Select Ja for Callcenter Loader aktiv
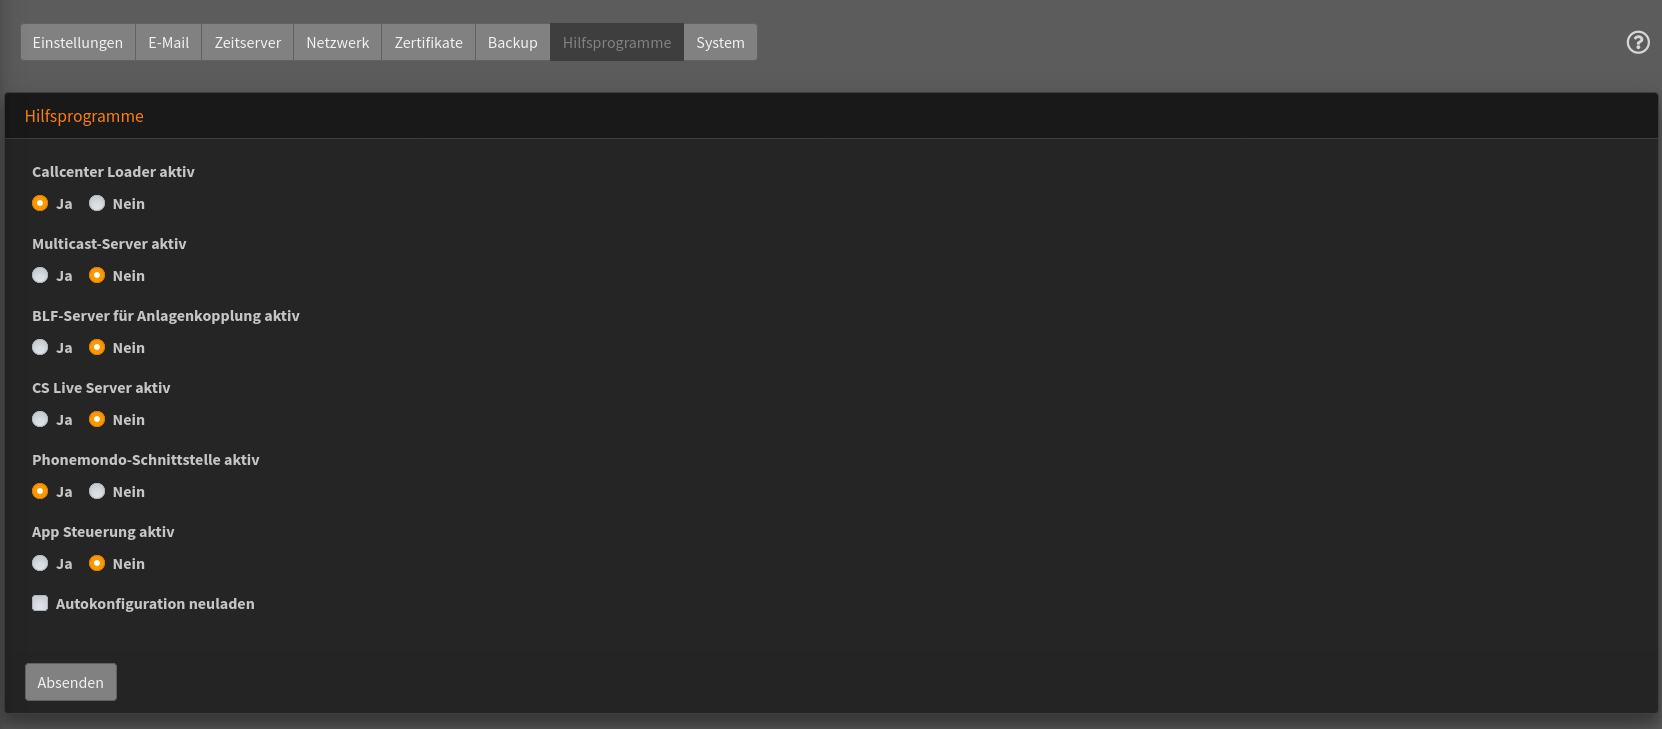Viewport: 1662px width, 729px height. tap(40, 203)
